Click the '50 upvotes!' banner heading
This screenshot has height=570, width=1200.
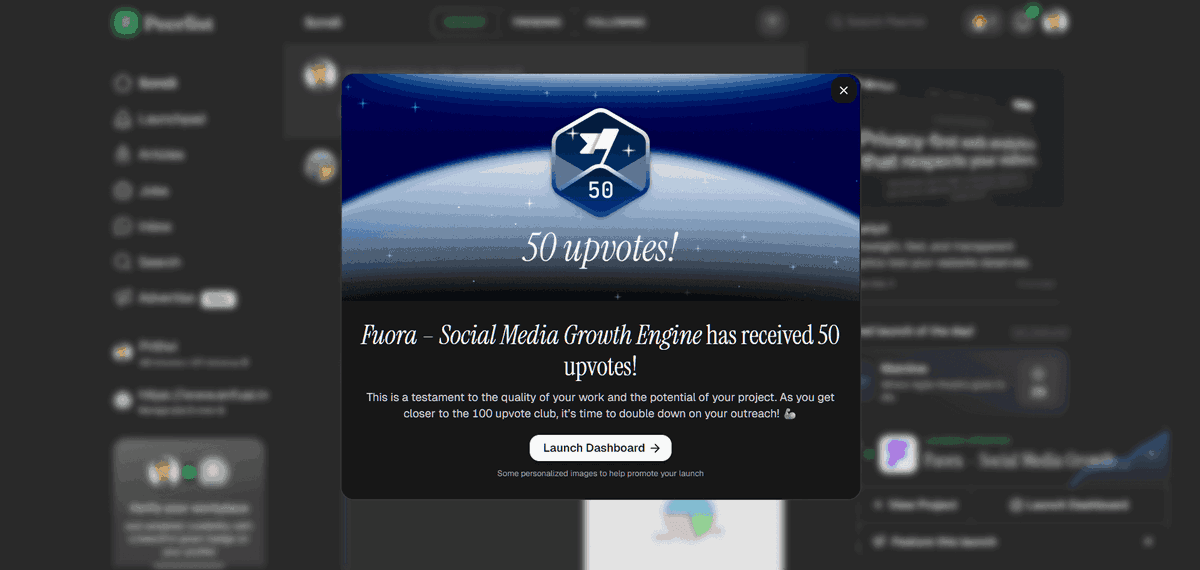(600, 248)
